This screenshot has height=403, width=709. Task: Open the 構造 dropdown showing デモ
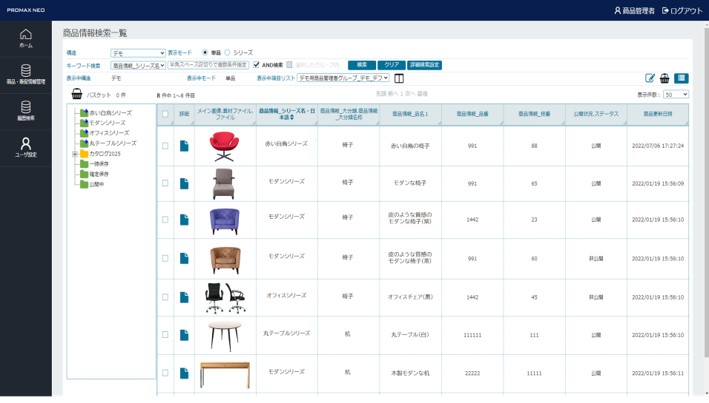[x=138, y=53]
